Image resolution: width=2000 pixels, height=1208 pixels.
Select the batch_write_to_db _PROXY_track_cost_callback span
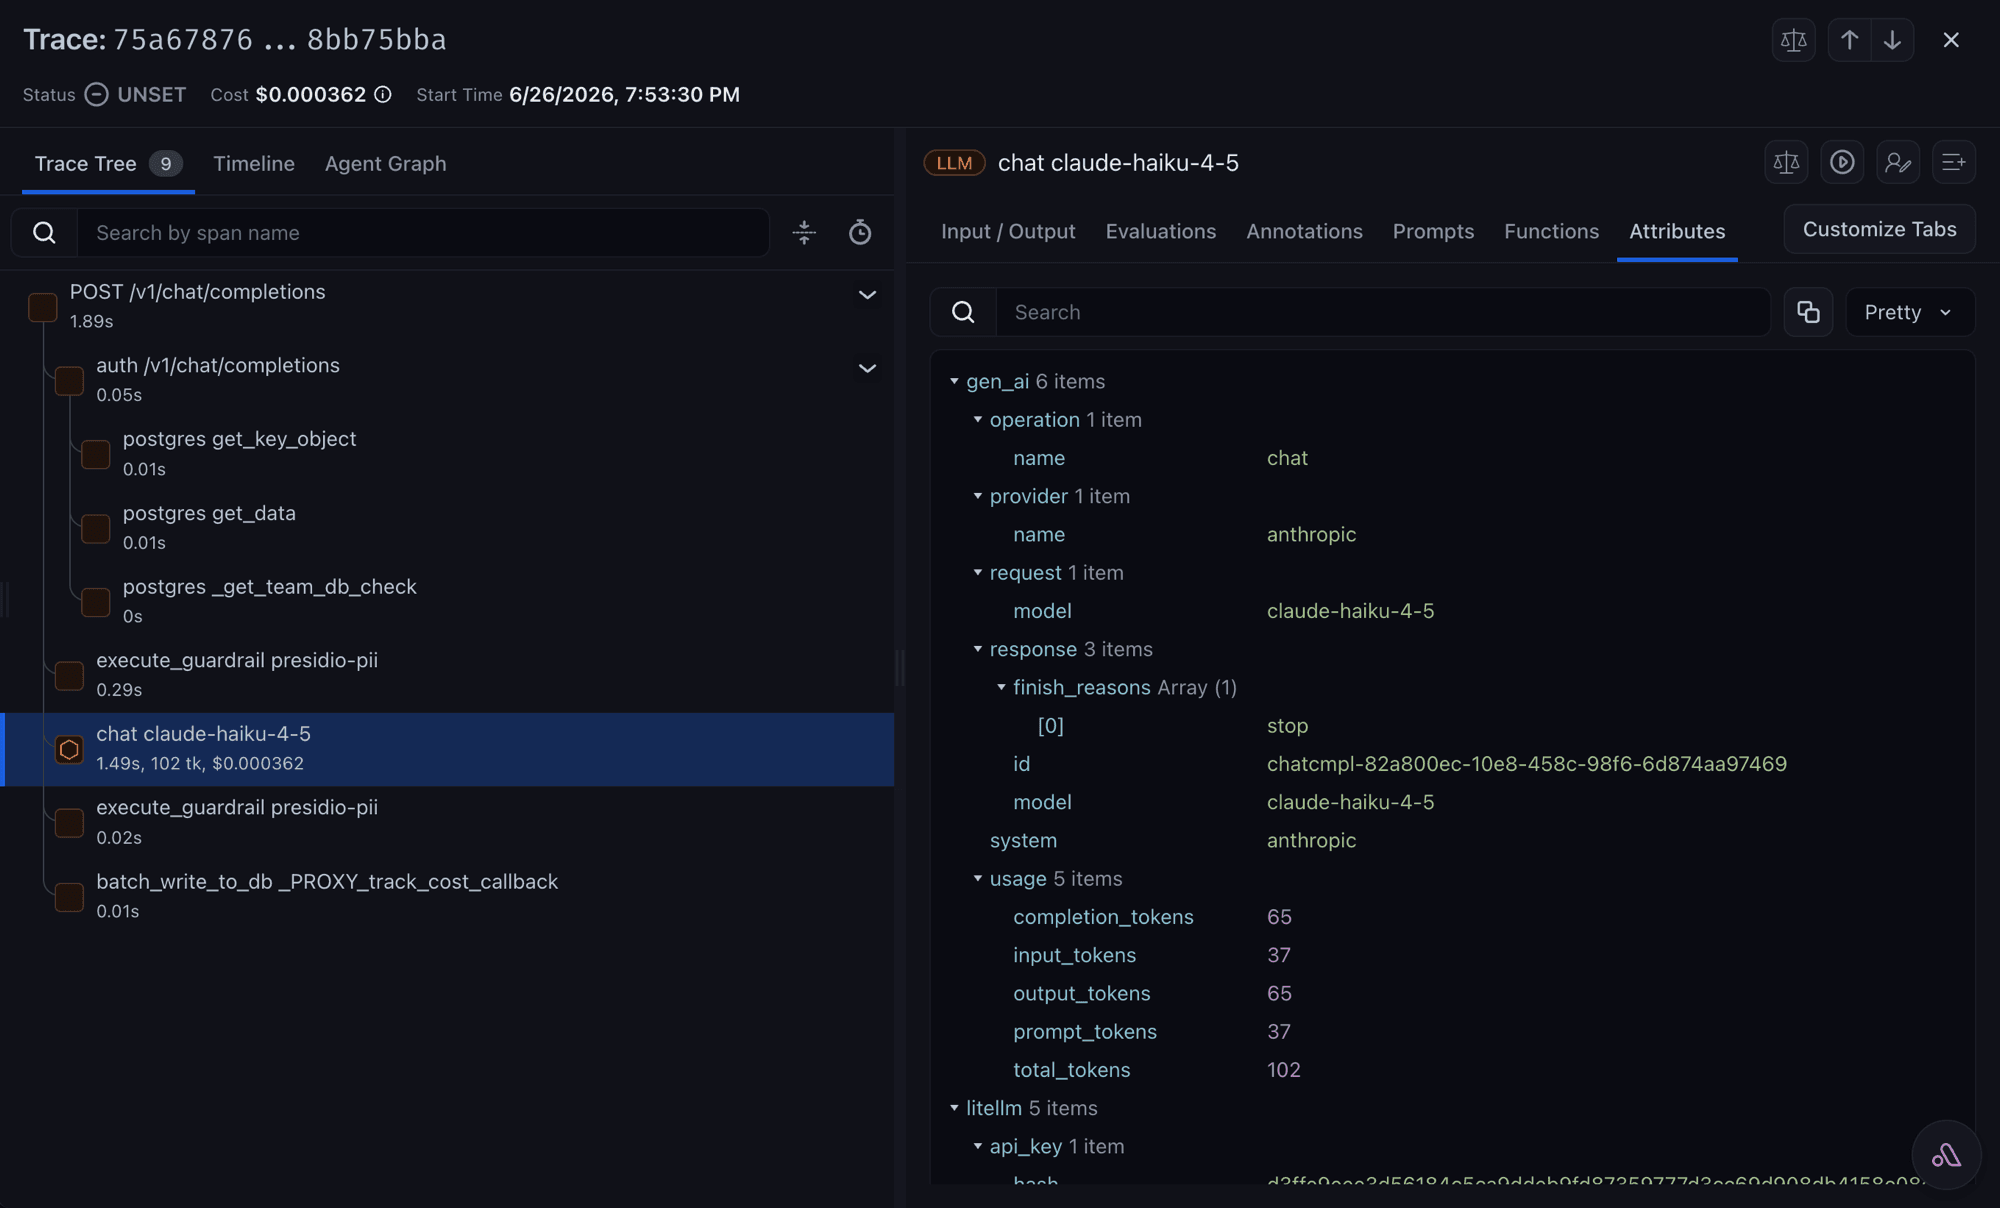click(x=447, y=896)
